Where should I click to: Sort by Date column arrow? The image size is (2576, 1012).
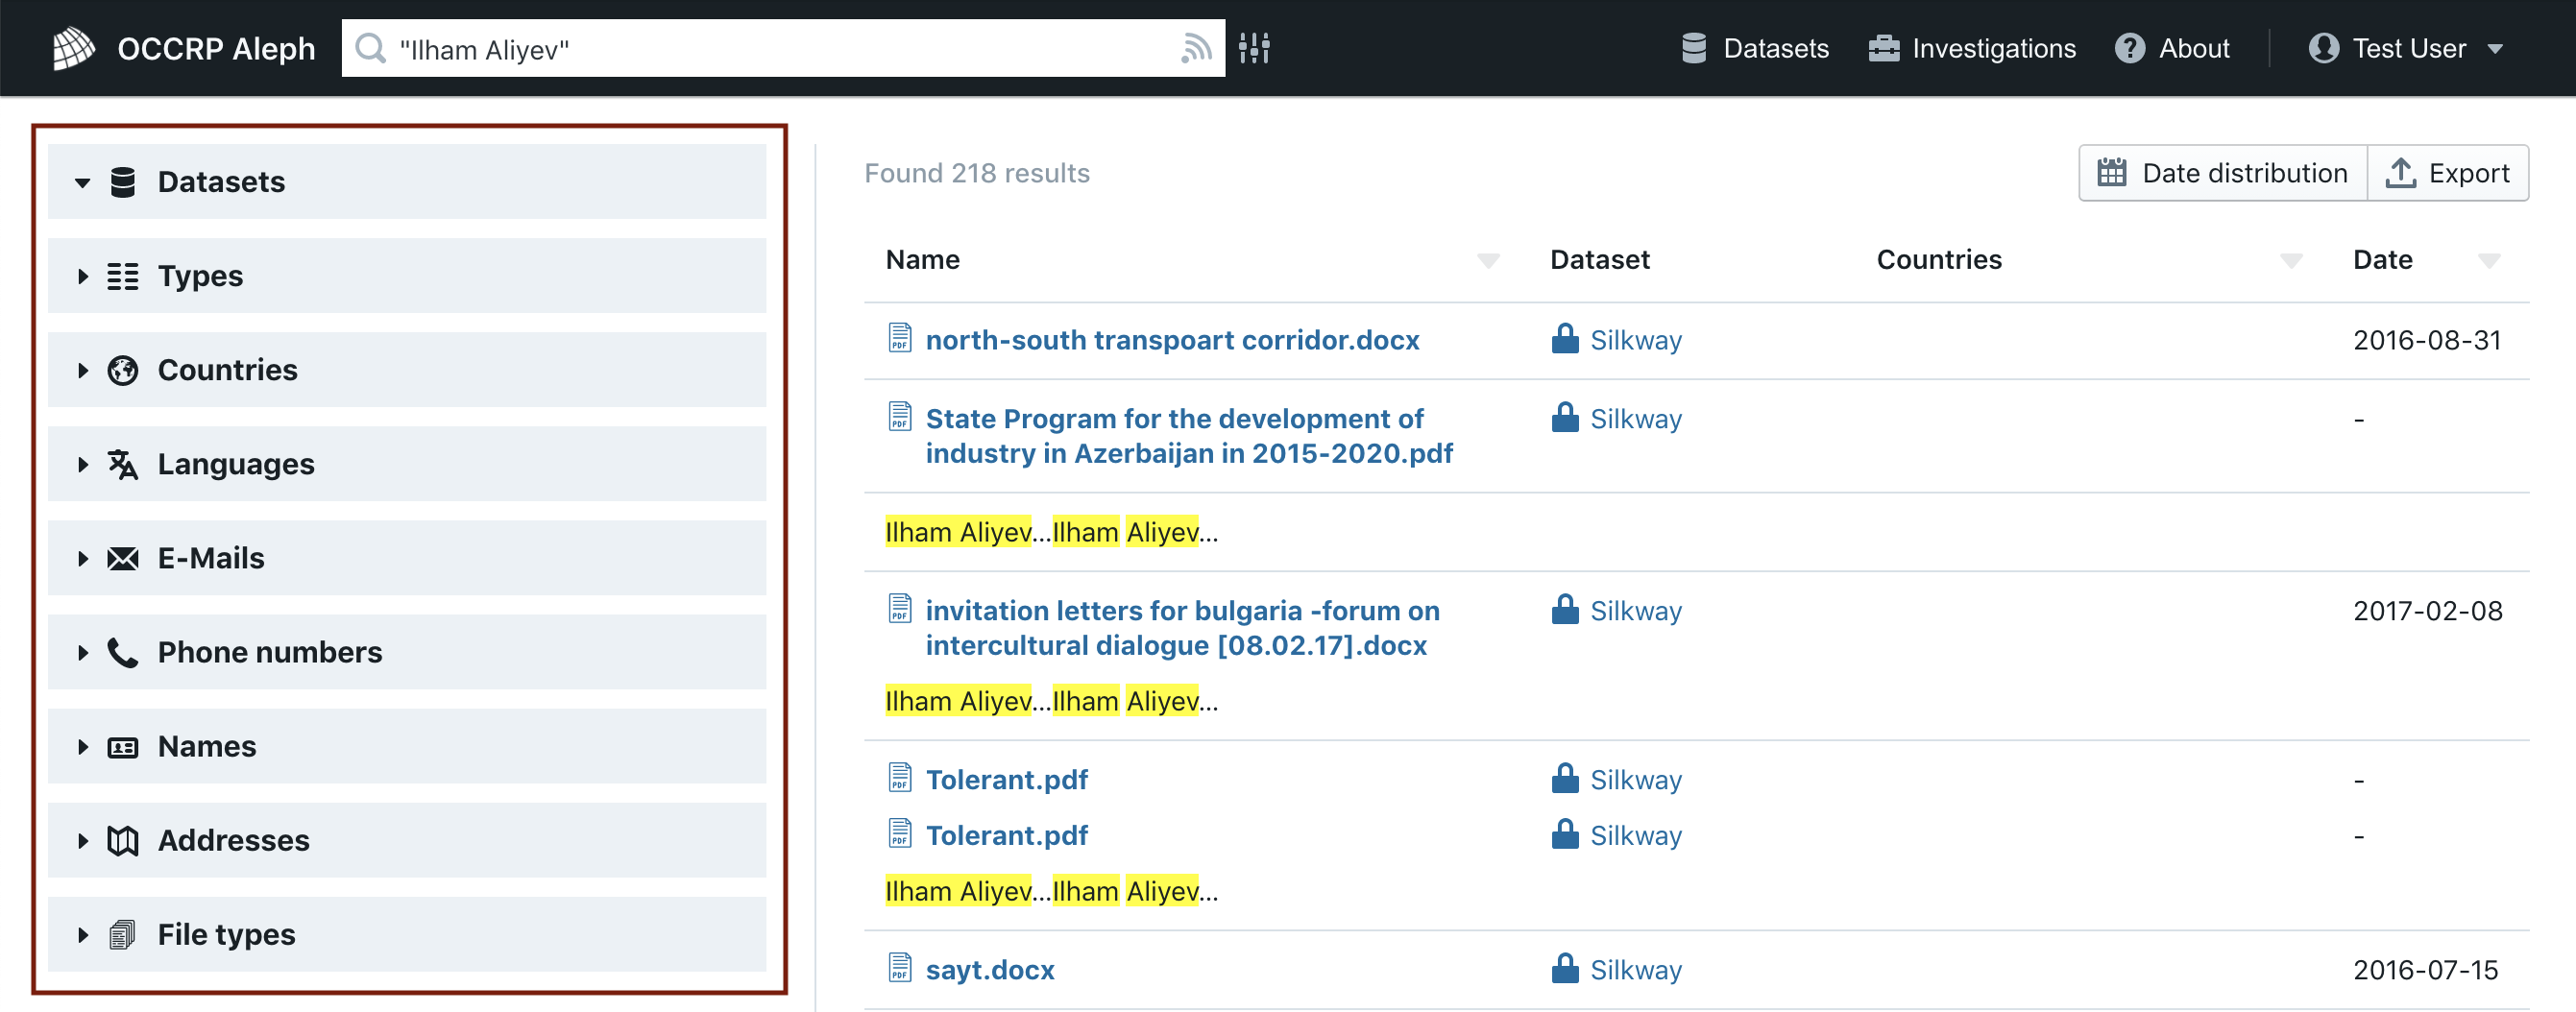point(2489,261)
